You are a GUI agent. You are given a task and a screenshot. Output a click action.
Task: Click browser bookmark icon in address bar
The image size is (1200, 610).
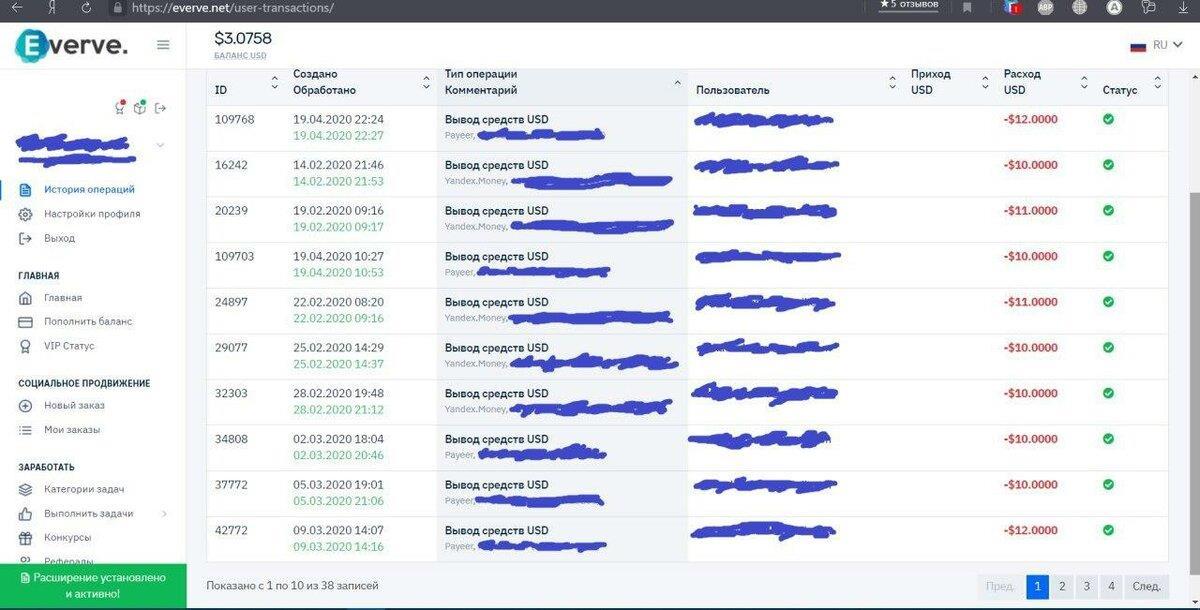click(x=967, y=7)
